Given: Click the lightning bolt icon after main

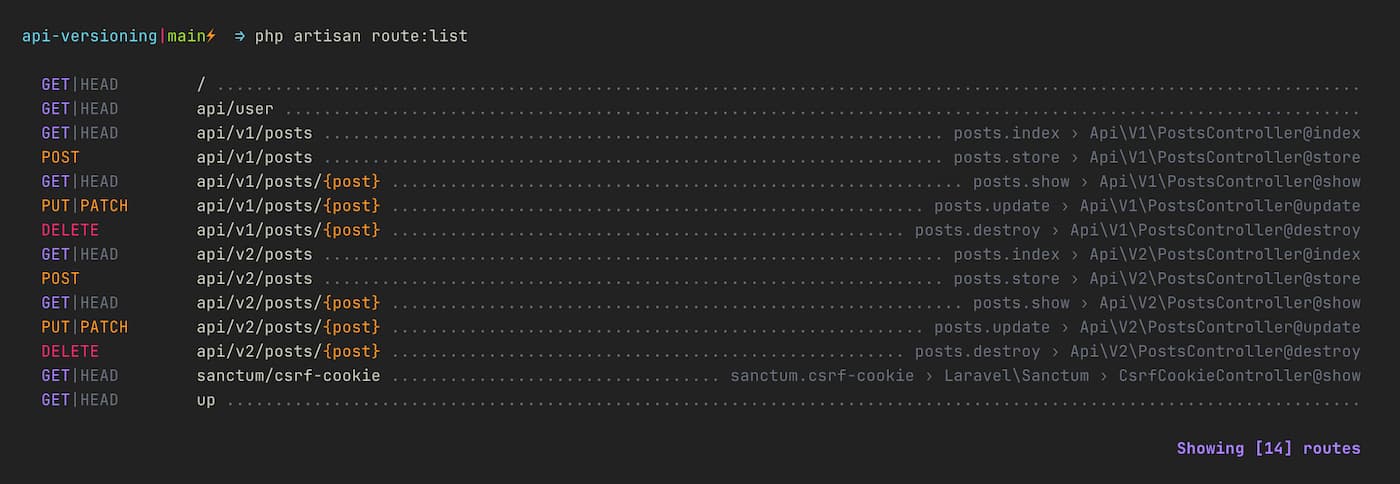Looking at the screenshot, I should pyautogui.click(x=210, y=36).
